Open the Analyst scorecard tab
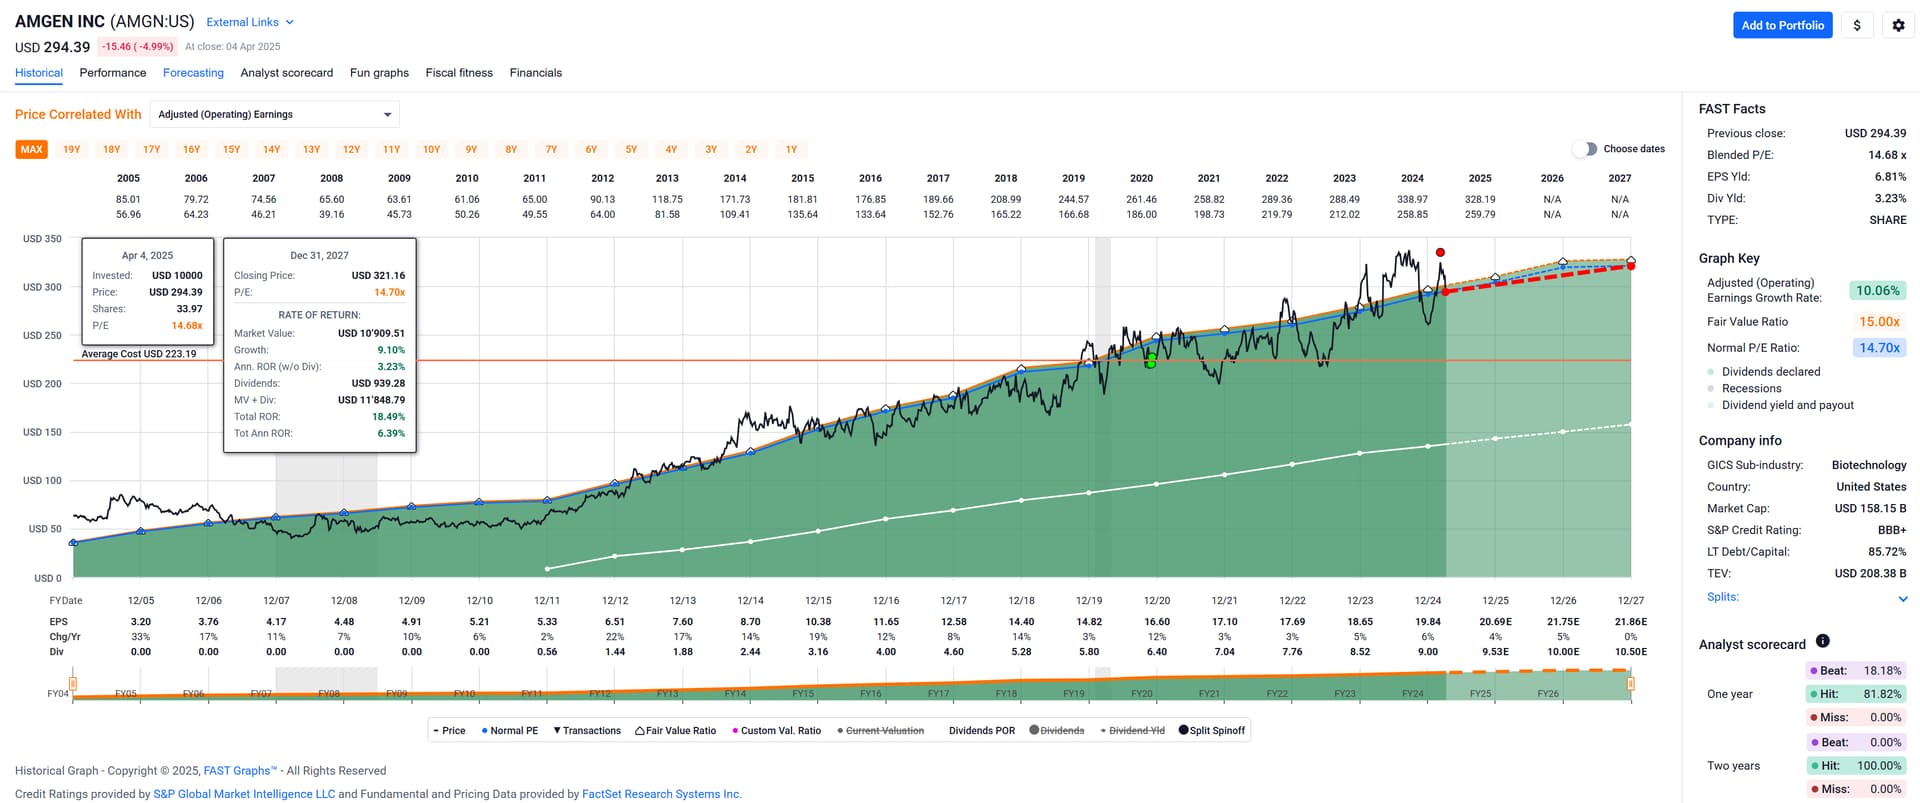The image size is (1920, 803). (287, 73)
